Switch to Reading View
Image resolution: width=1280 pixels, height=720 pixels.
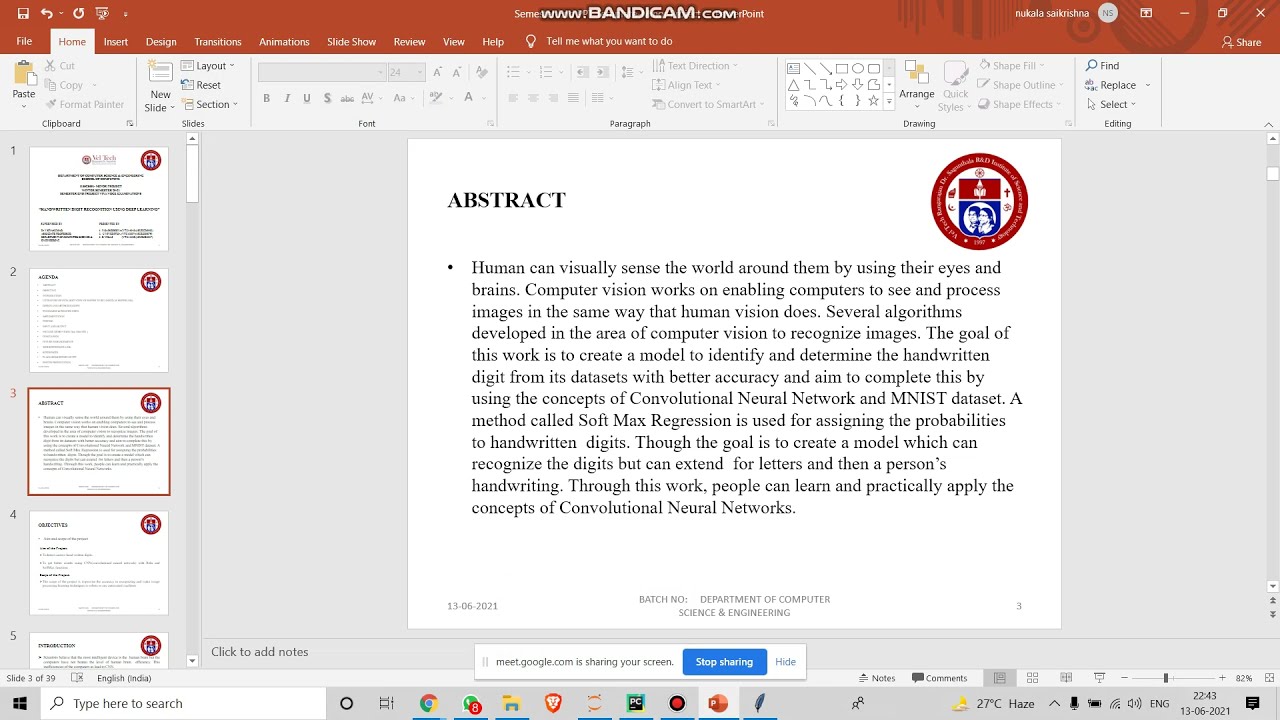coord(1065,678)
